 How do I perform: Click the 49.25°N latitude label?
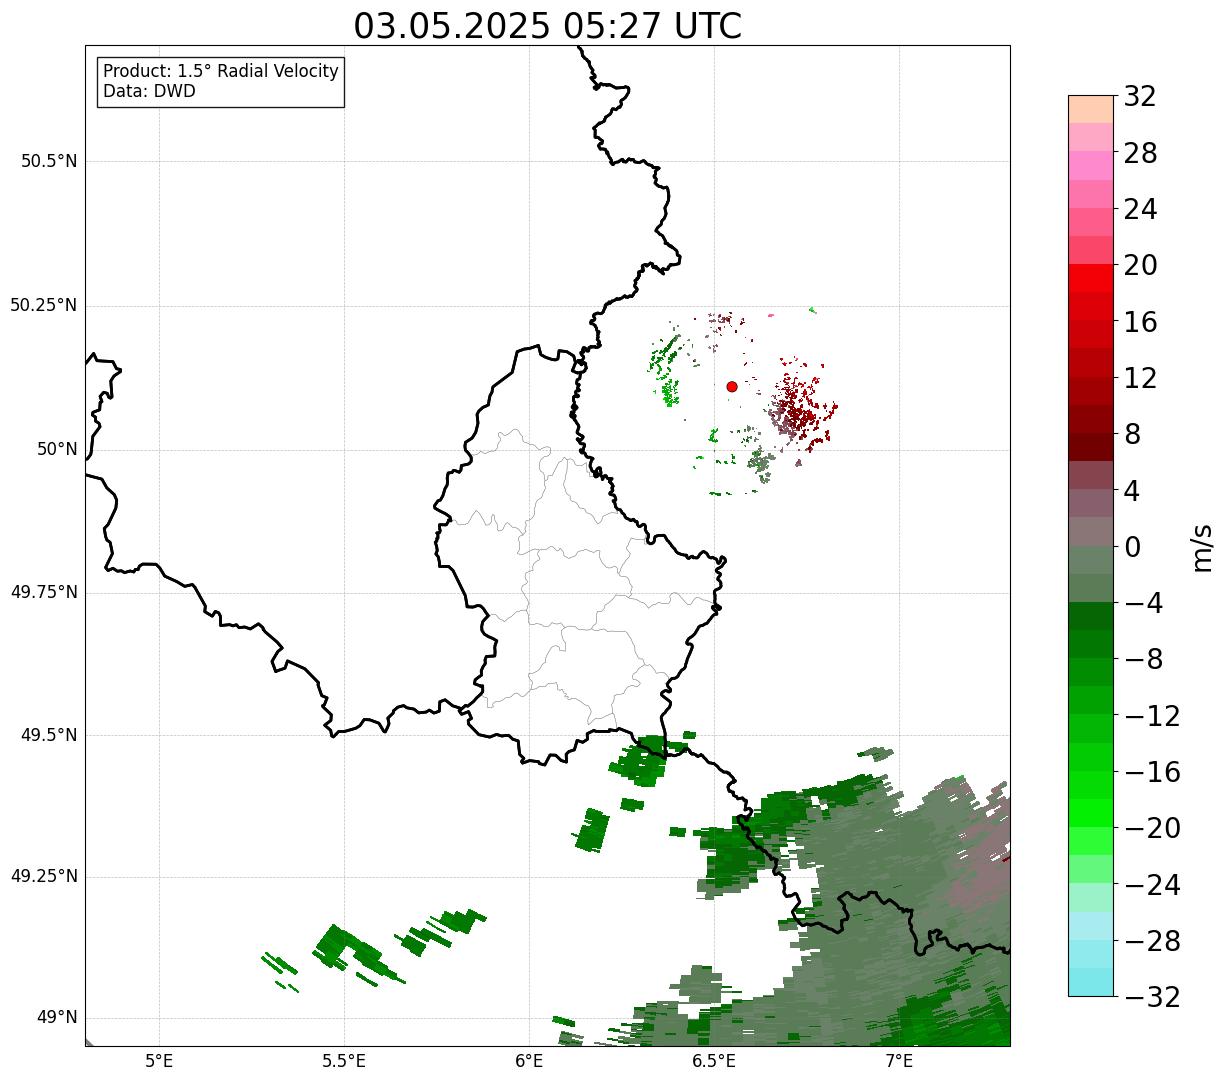point(43,876)
